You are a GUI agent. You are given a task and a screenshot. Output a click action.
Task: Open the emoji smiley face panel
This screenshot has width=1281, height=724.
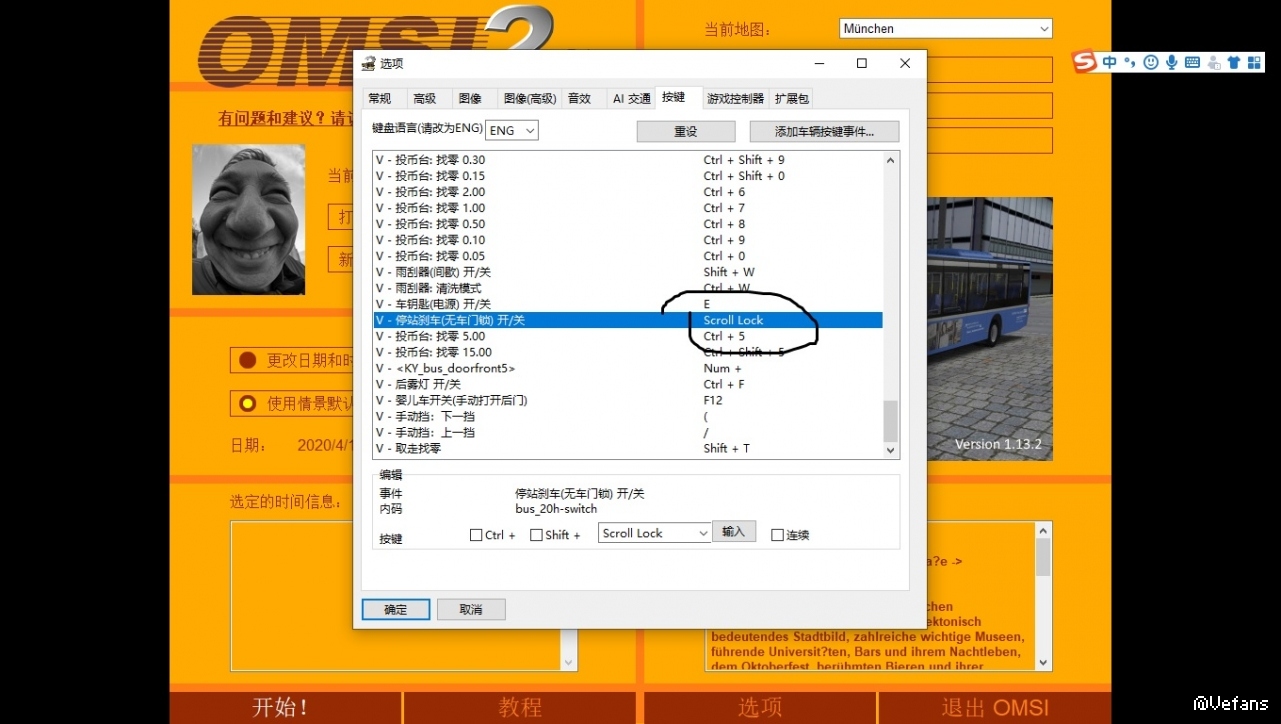pyautogui.click(x=1151, y=62)
